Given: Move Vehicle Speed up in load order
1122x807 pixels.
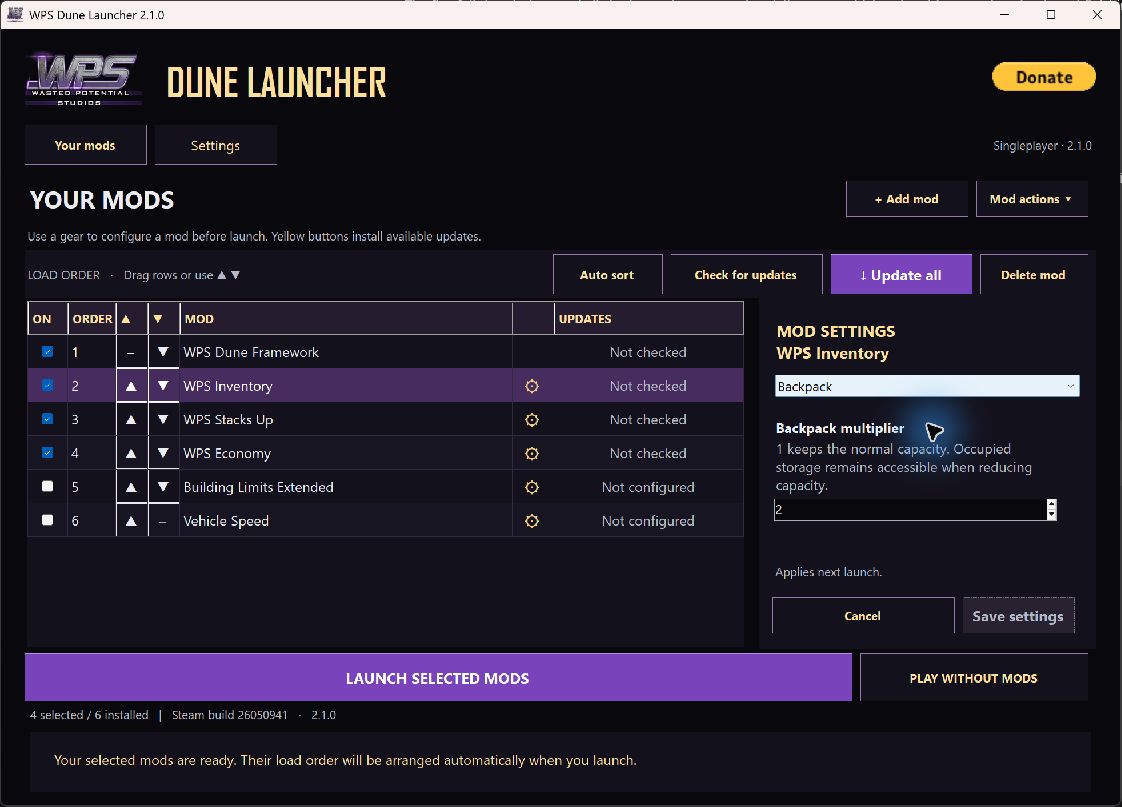Looking at the screenshot, I should coord(131,521).
